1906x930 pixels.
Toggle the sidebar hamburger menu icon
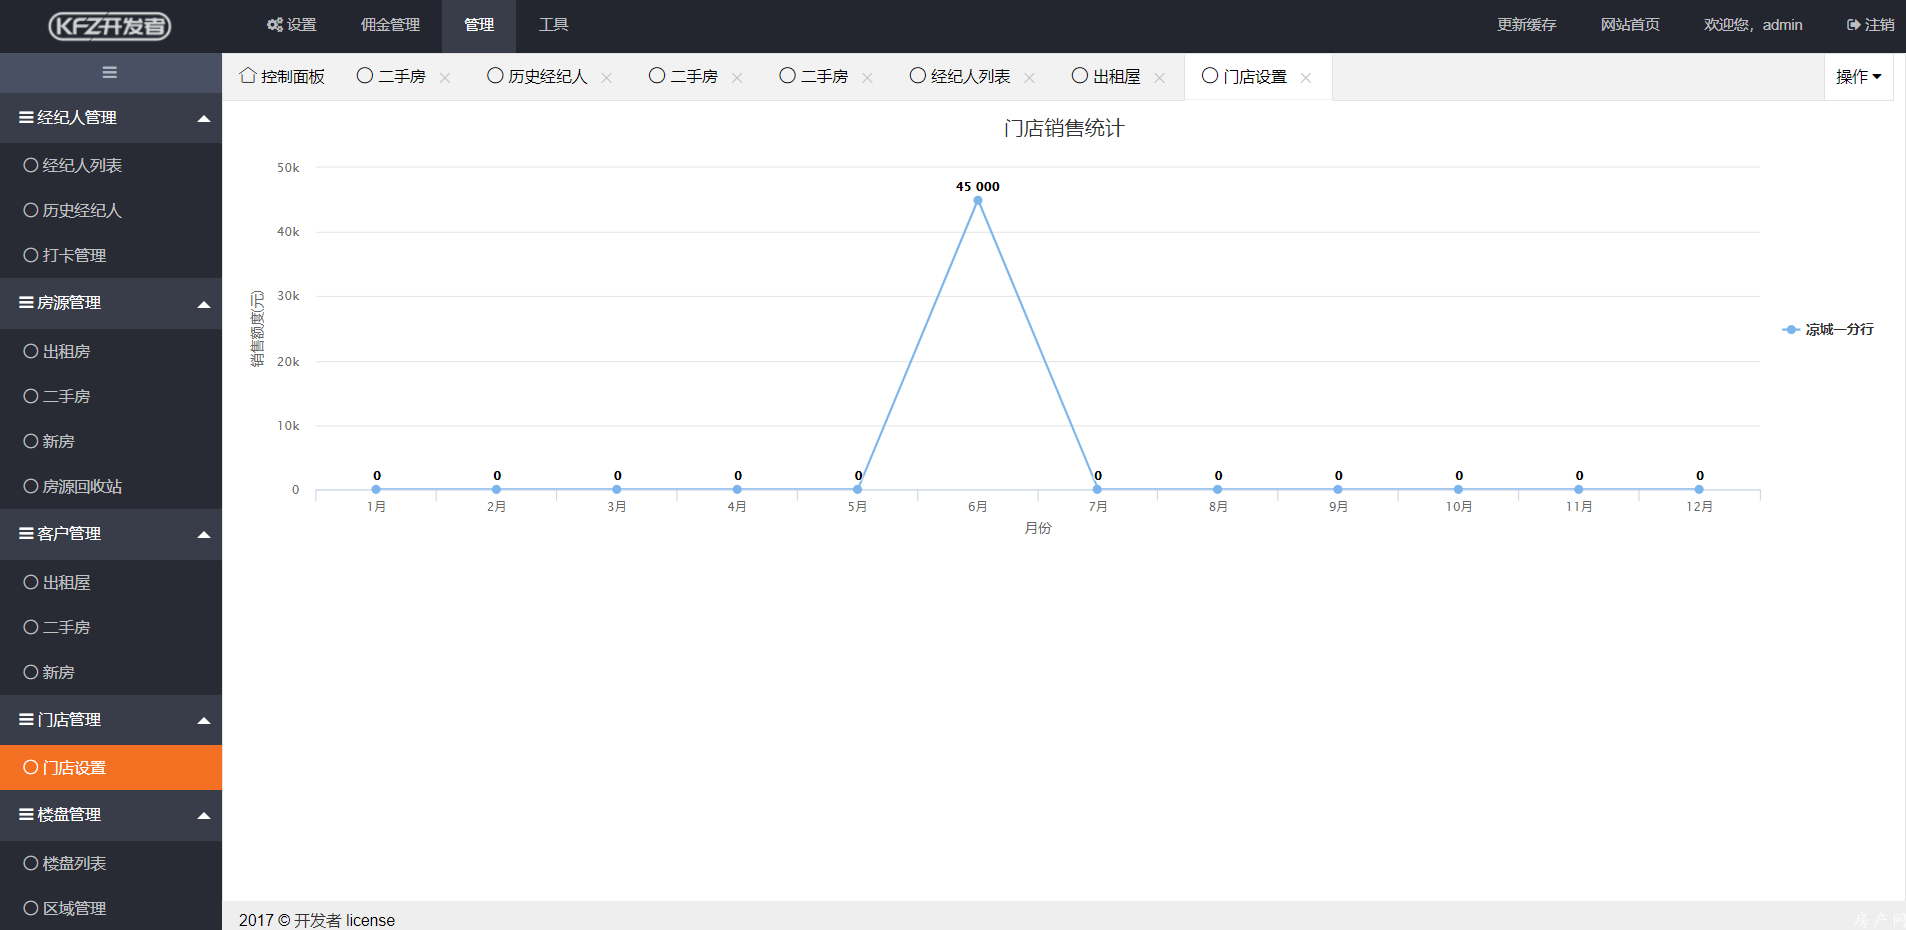click(x=110, y=72)
